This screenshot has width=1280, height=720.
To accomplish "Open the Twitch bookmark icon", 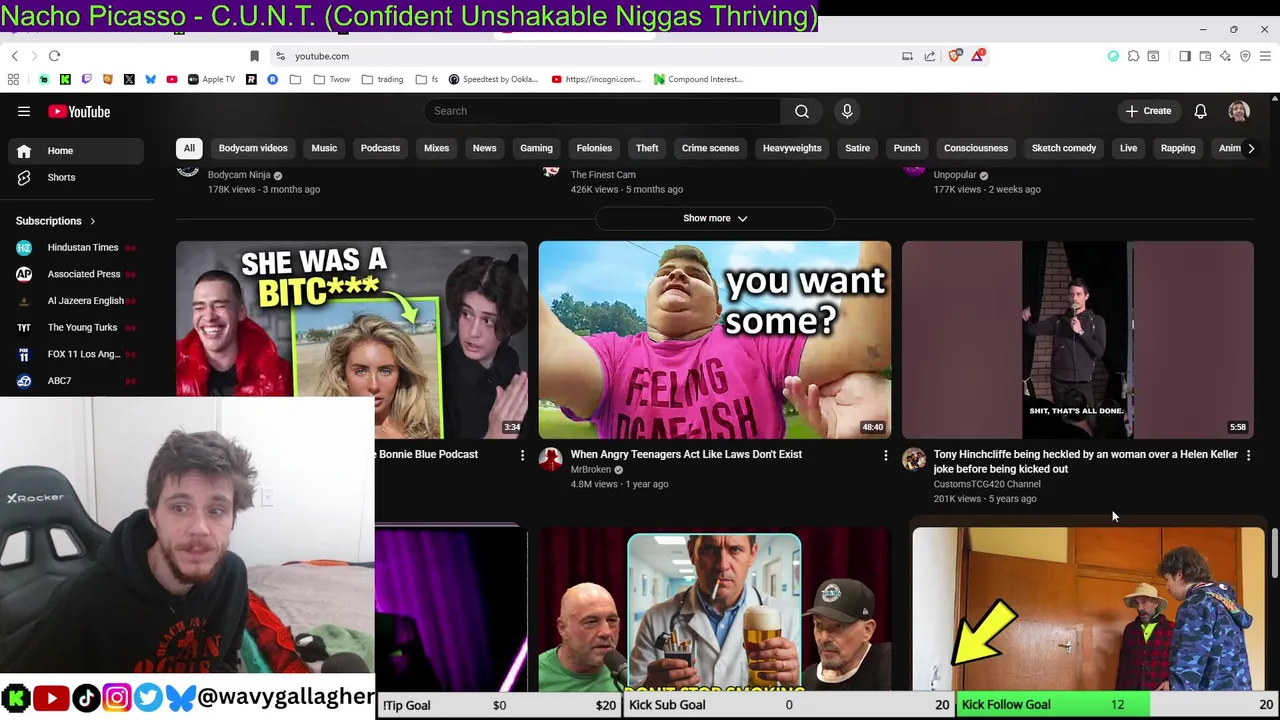I will (86, 79).
